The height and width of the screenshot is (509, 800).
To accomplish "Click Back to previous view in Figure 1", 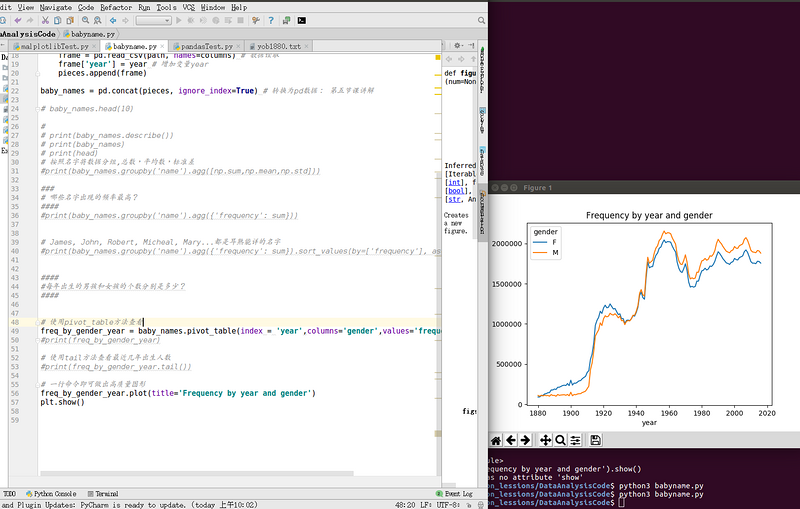I will [511, 440].
